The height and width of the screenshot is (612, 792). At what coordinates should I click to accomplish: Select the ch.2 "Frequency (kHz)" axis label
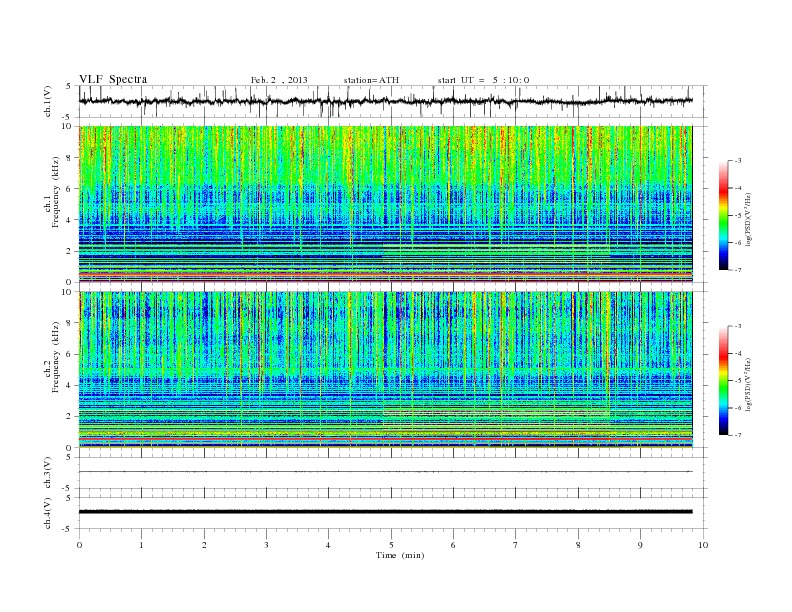point(56,356)
